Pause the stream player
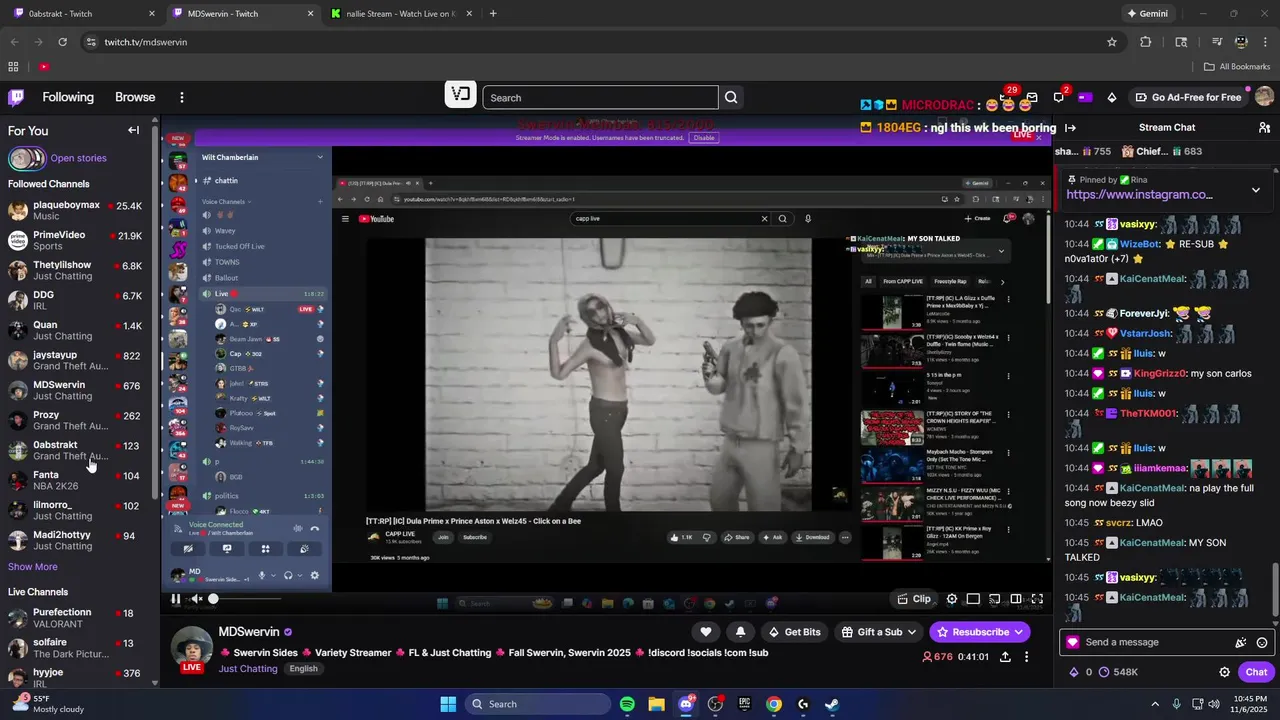Image resolution: width=1280 pixels, height=720 pixels. pos(175,599)
